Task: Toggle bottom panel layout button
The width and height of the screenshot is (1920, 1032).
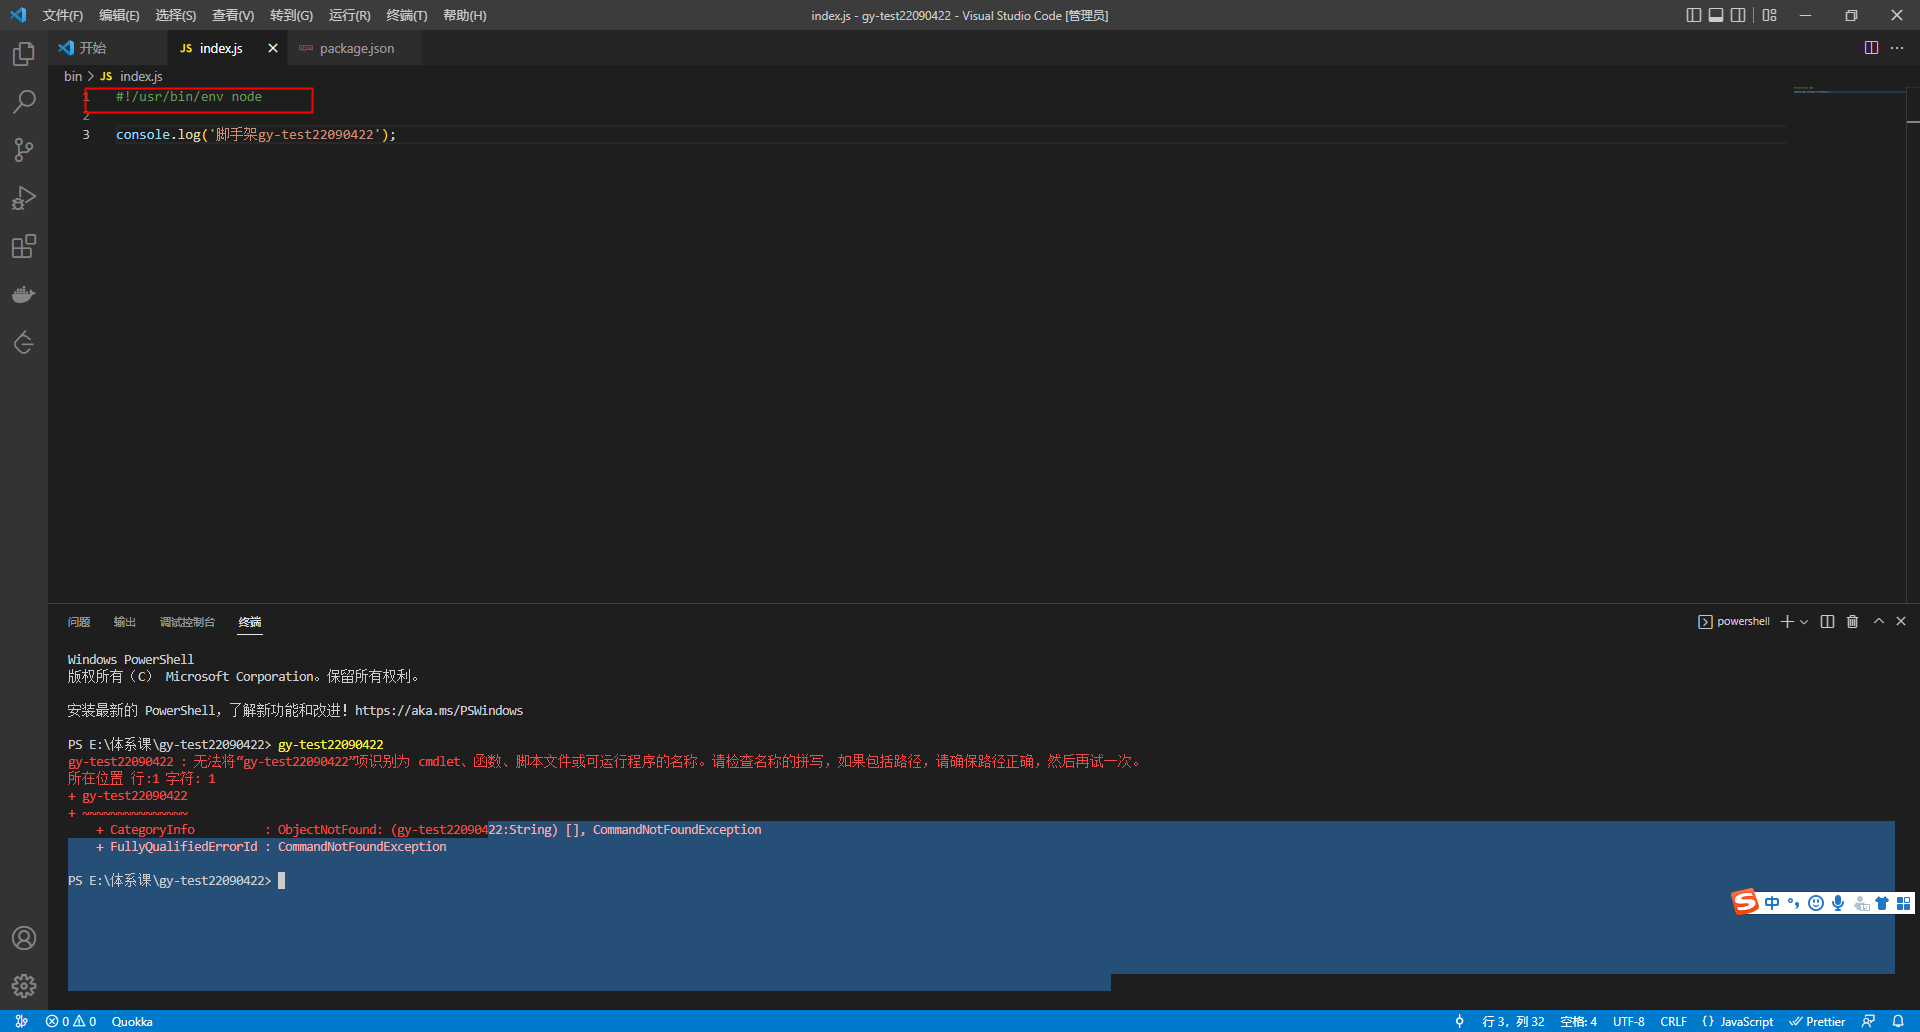Action: pos(1716,15)
